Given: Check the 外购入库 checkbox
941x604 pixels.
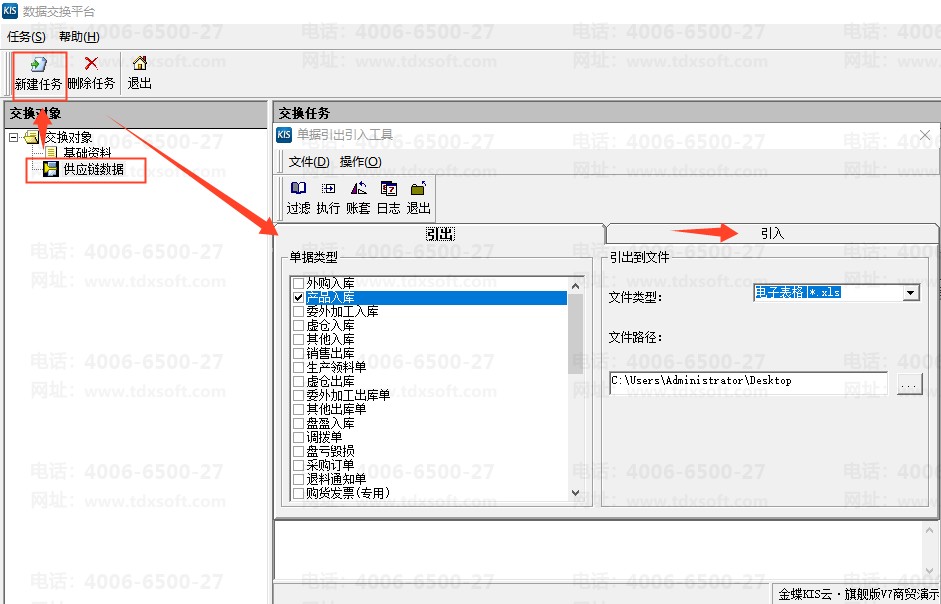Looking at the screenshot, I should click(298, 284).
